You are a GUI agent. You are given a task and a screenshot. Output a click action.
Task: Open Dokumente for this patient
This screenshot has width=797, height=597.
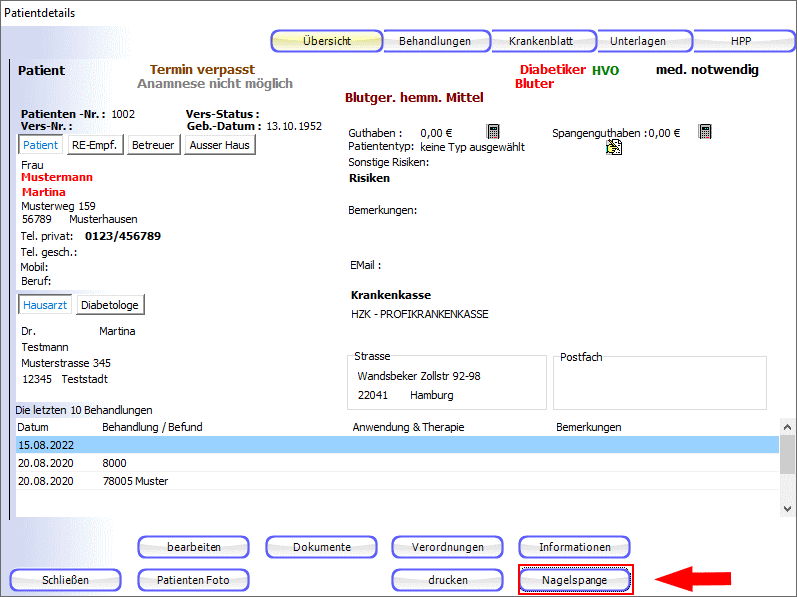[321, 547]
